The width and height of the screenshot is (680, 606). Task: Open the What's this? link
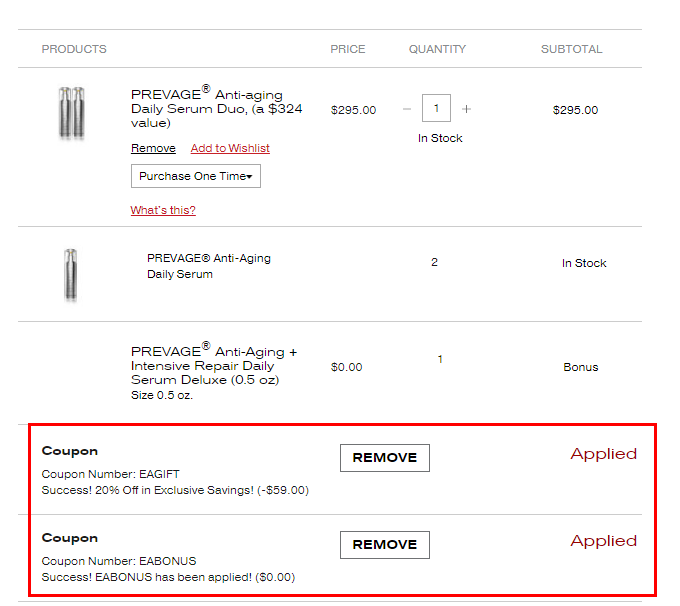coord(163,210)
